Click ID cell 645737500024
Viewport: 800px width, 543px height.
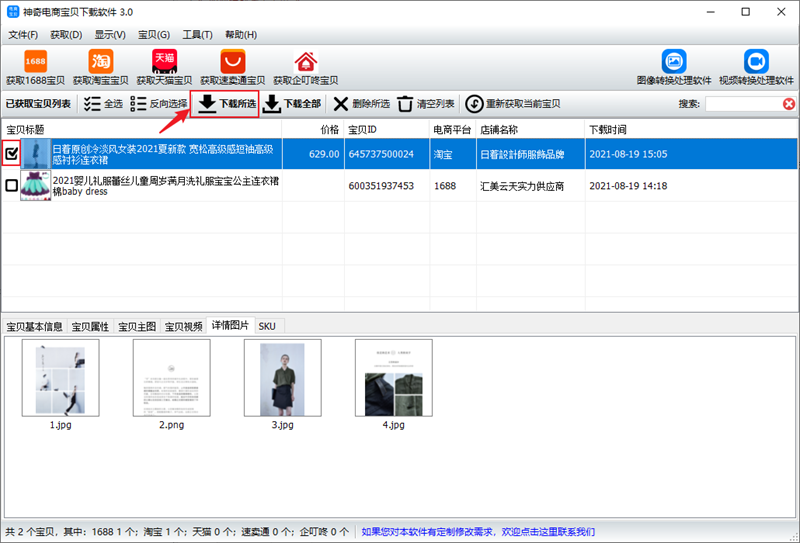(x=381, y=154)
